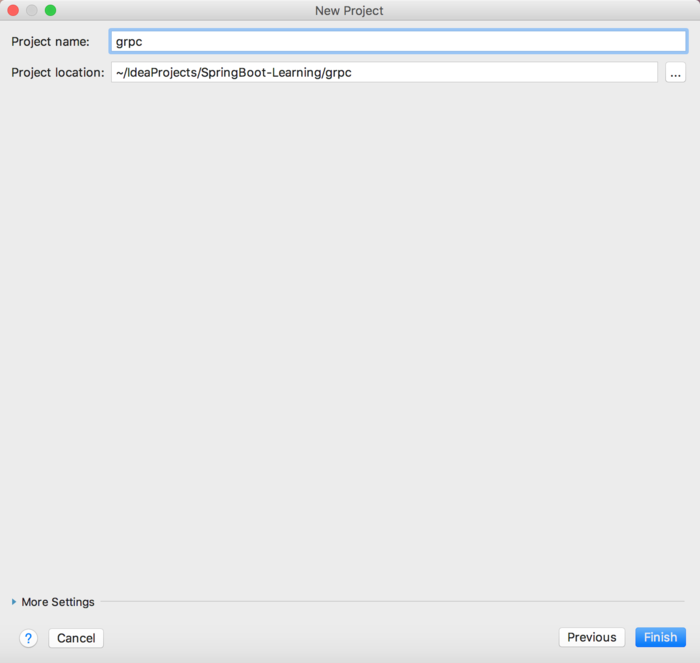Click Finish to create the project
The width and height of the screenshot is (700, 663).
click(660, 637)
